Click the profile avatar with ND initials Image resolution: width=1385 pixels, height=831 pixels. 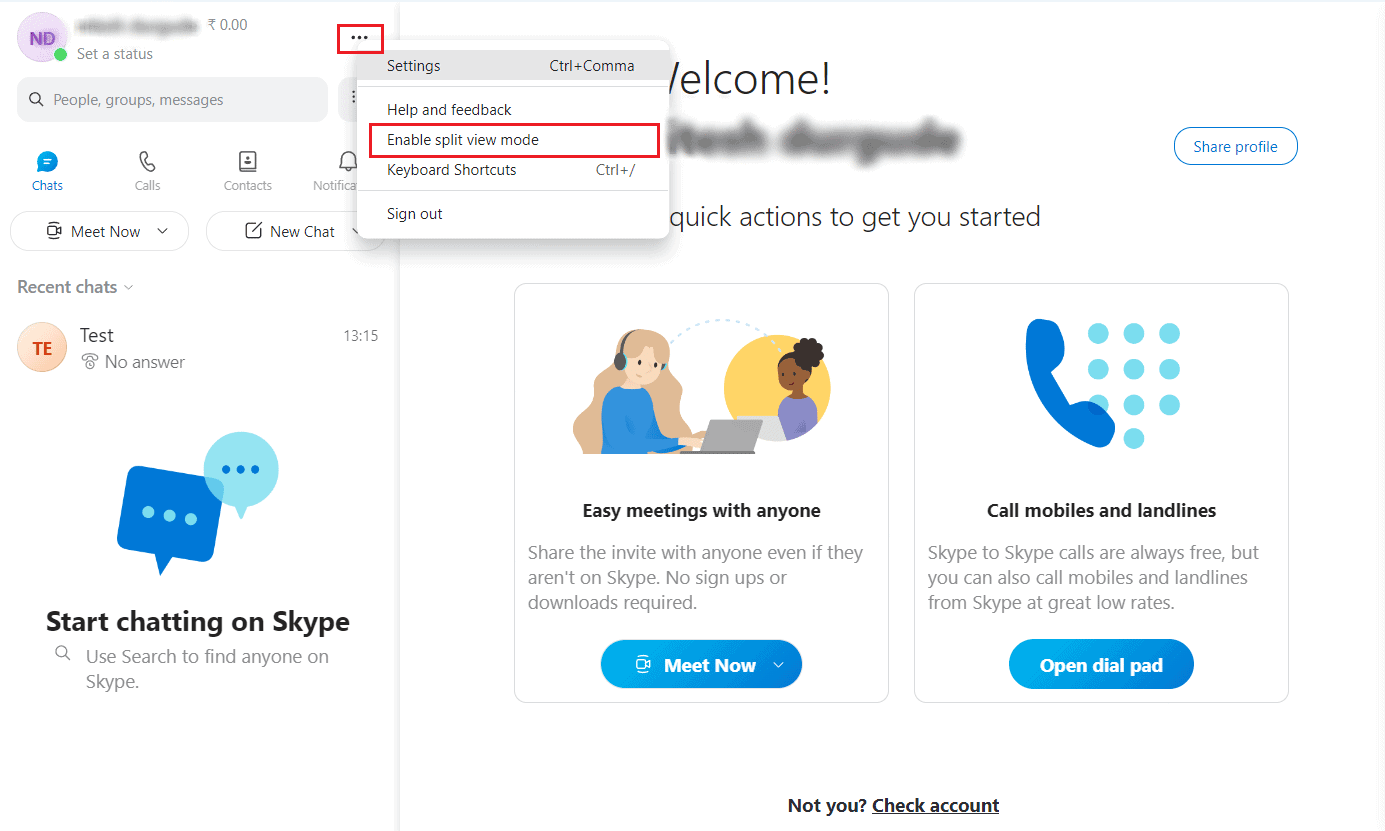tap(41, 37)
